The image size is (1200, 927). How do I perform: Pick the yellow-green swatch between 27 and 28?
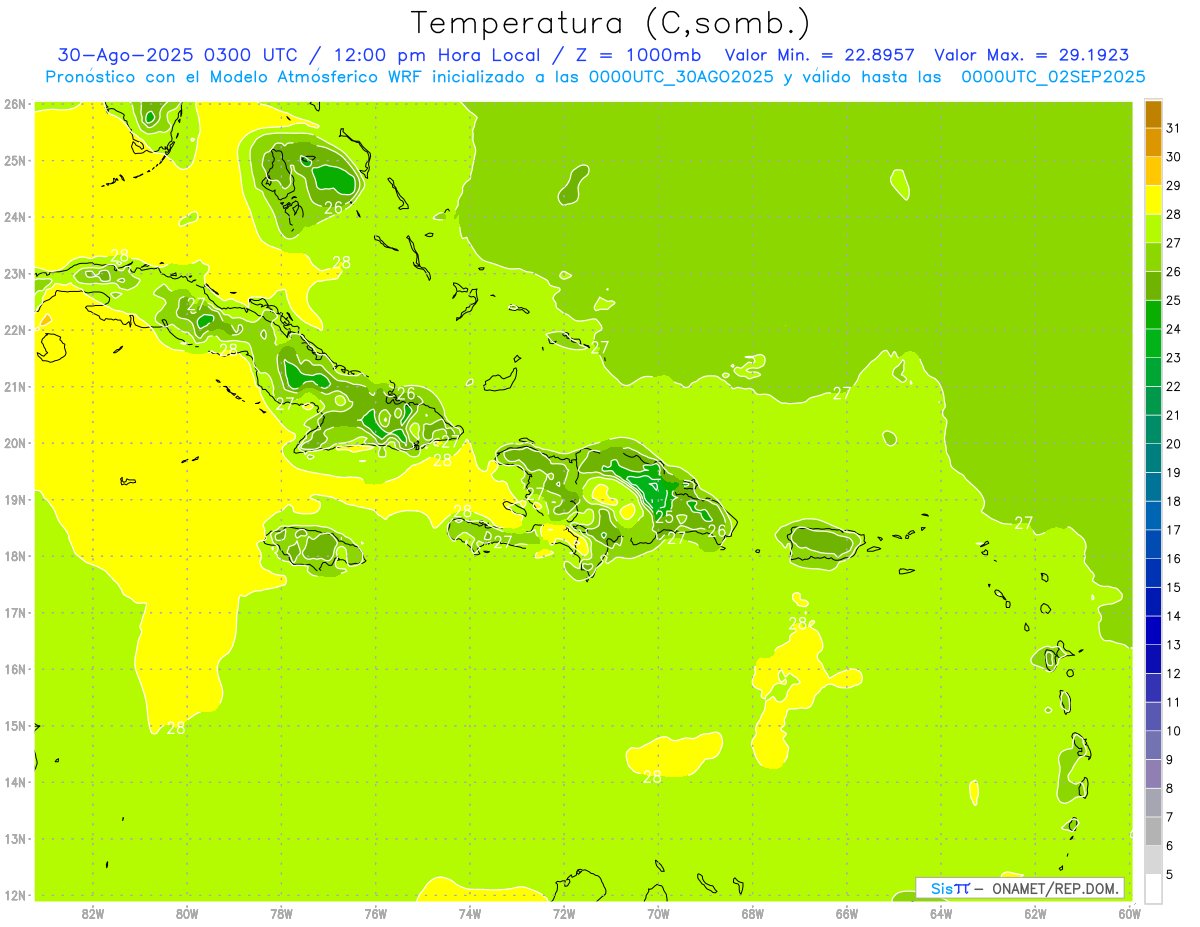point(1153,229)
